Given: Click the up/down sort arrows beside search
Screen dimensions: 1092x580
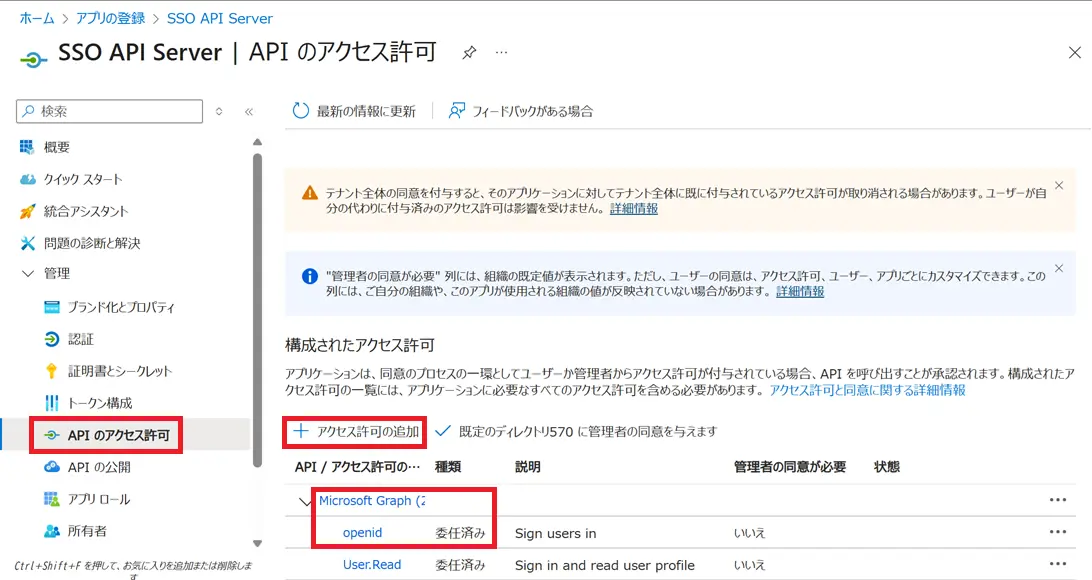Looking at the screenshot, I should (219, 111).
